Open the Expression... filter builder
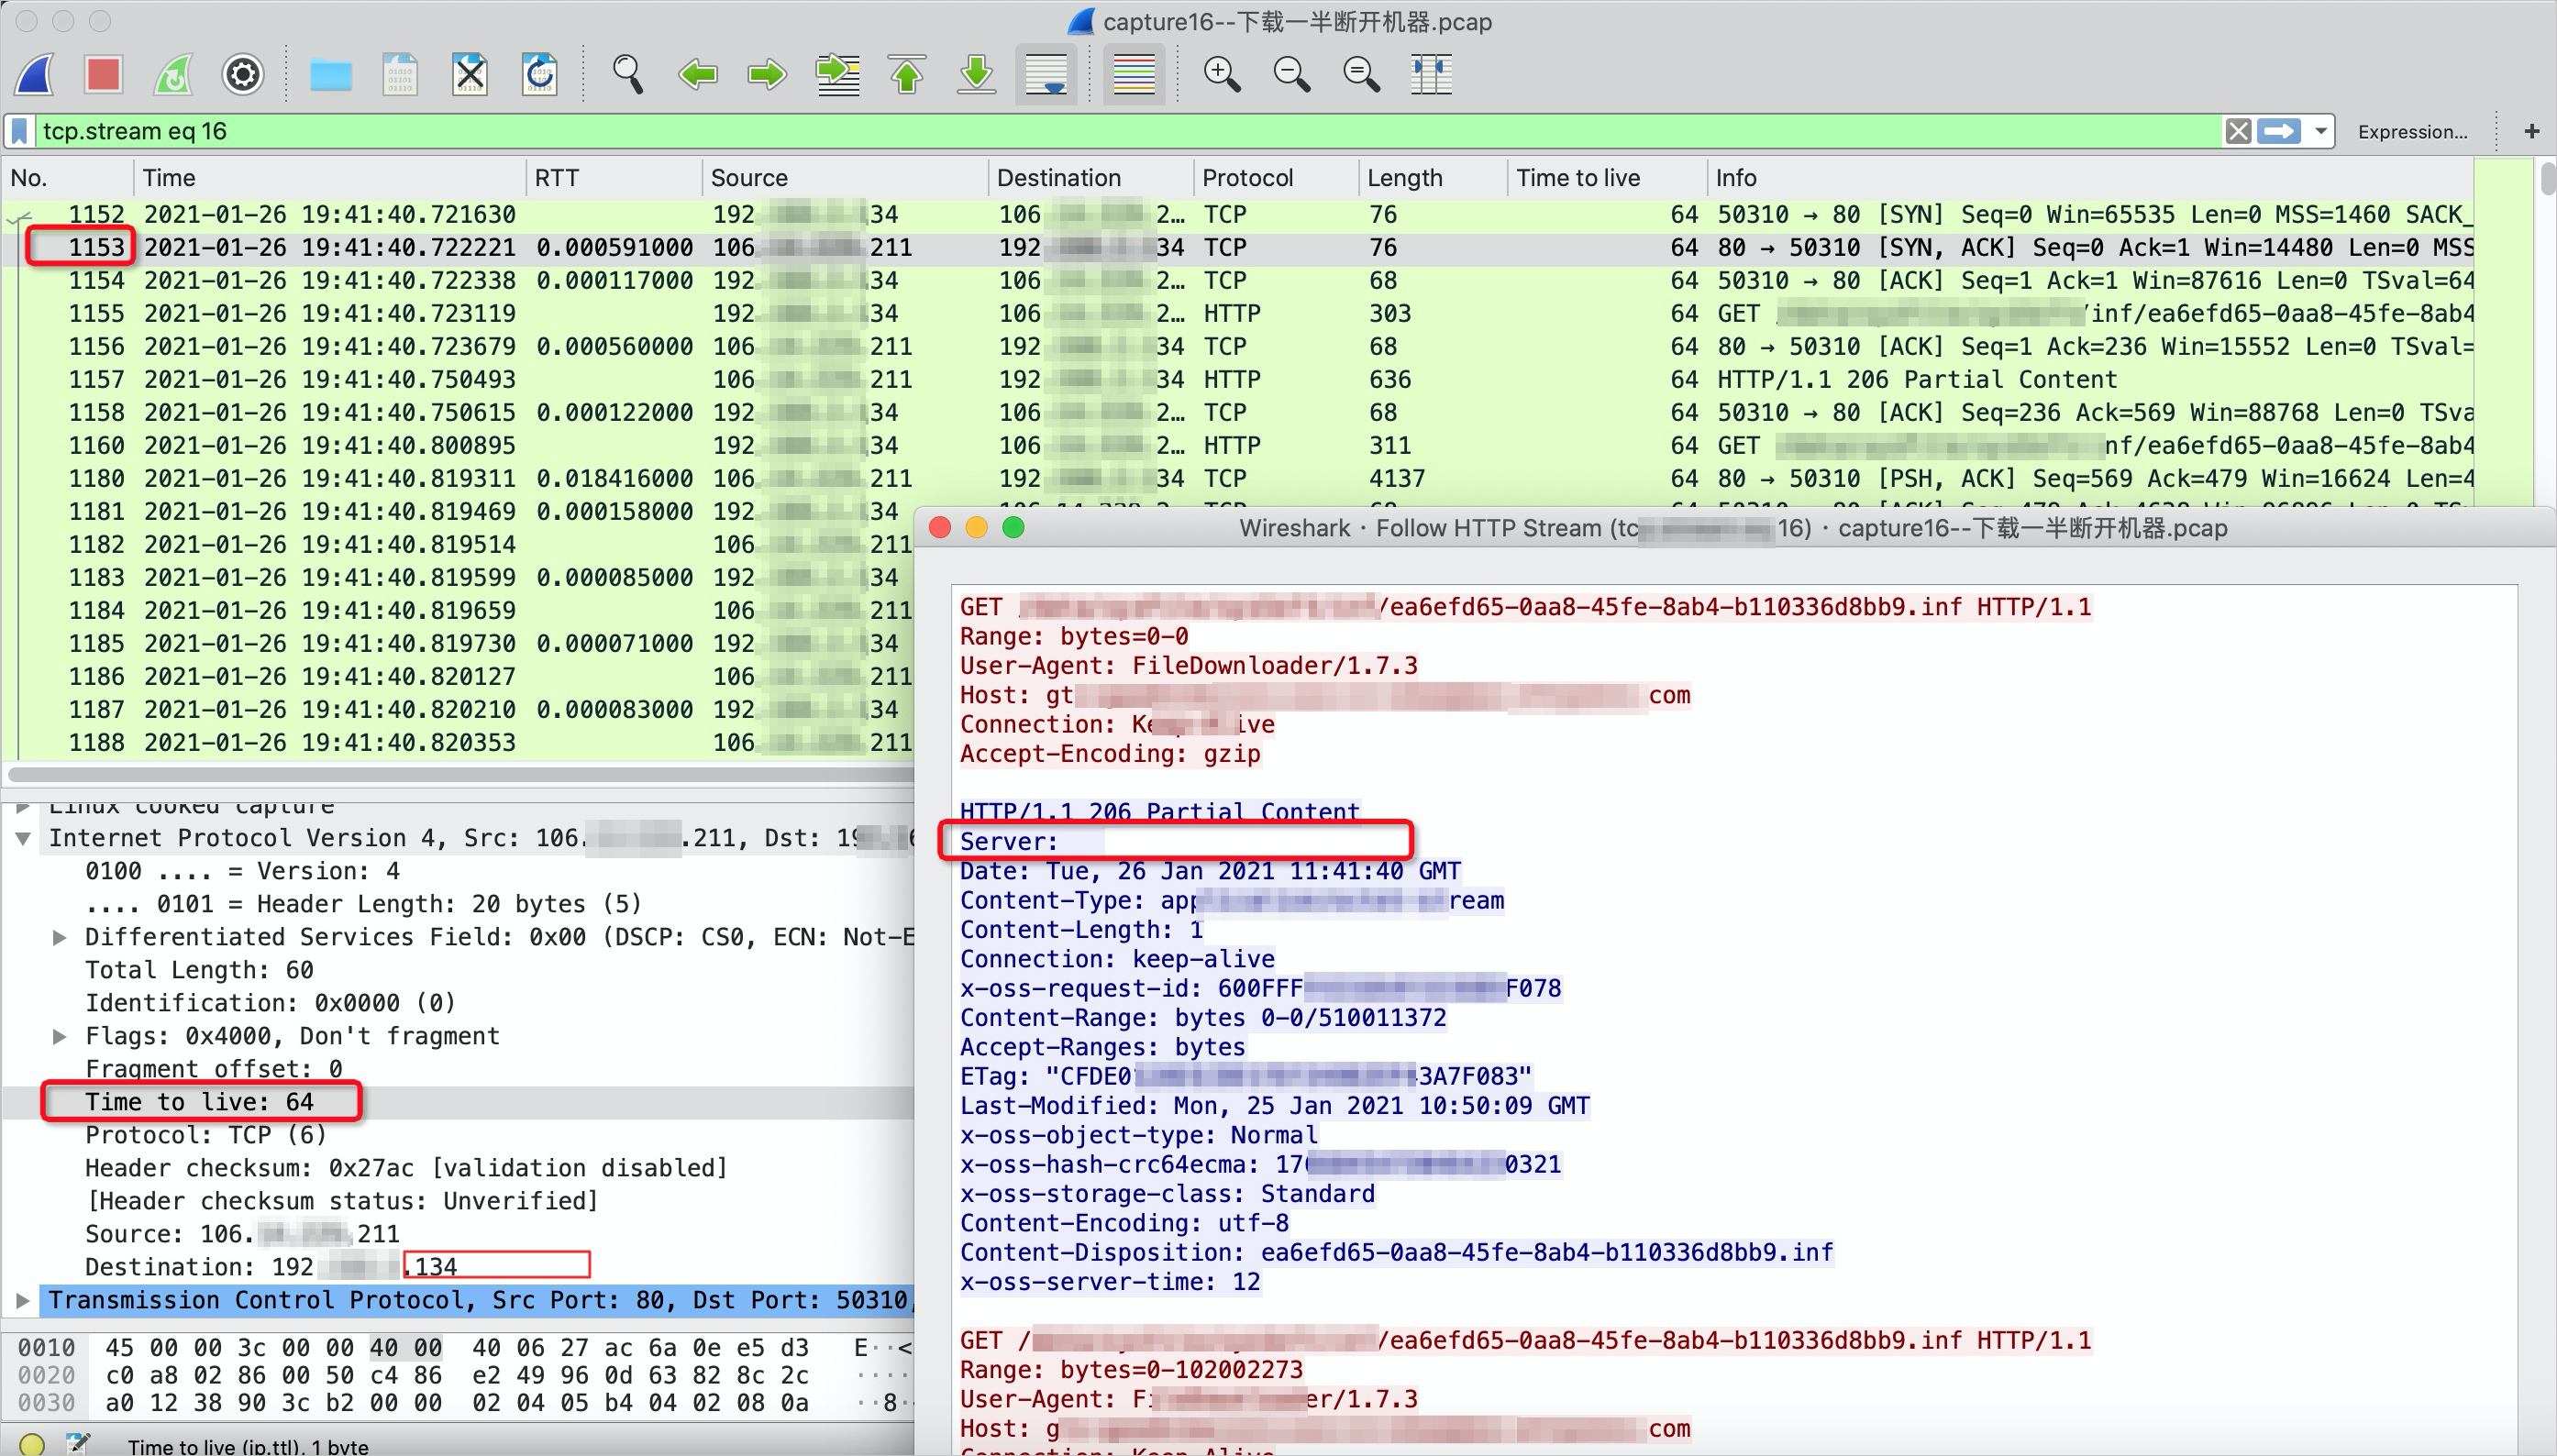Viewport: 2557px width, 1456px height. pyautogui.click(x=2411, y=131)
